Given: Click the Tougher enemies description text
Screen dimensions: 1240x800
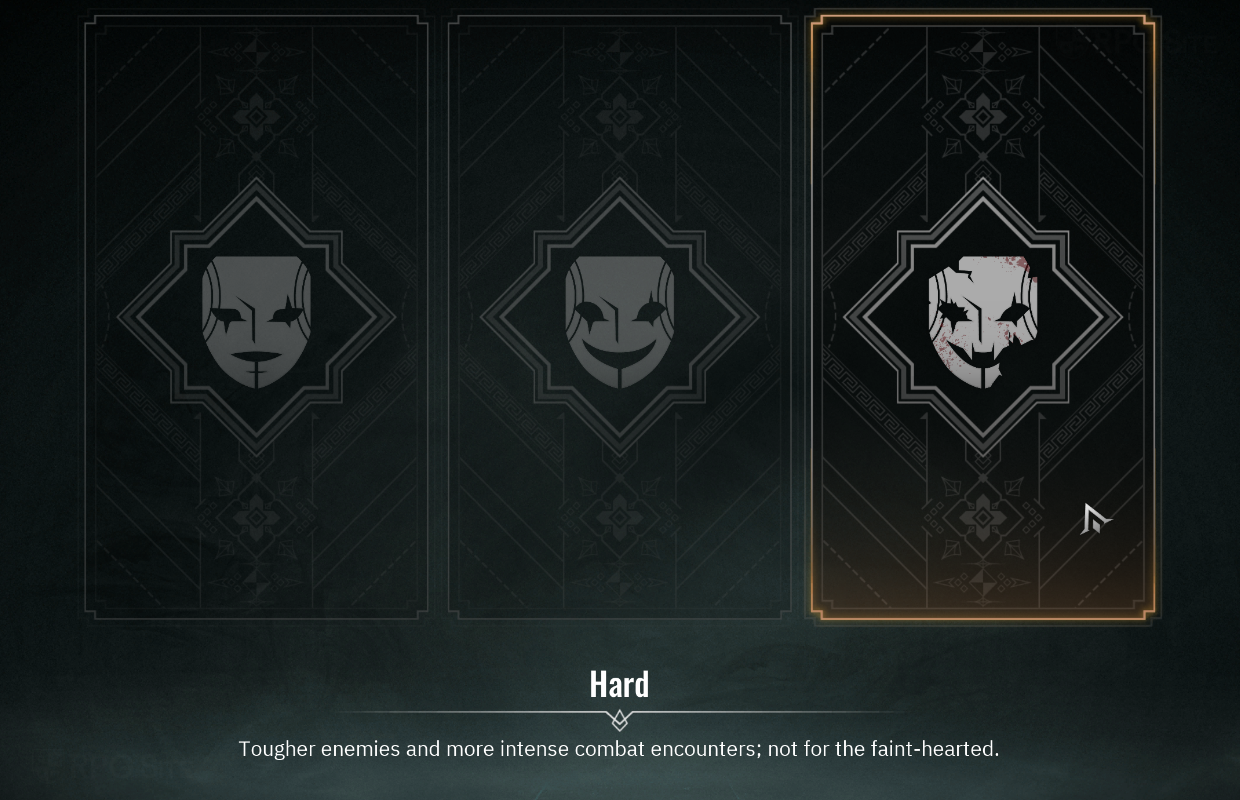Looking at the screenshot, I should (x=619, y=748).
